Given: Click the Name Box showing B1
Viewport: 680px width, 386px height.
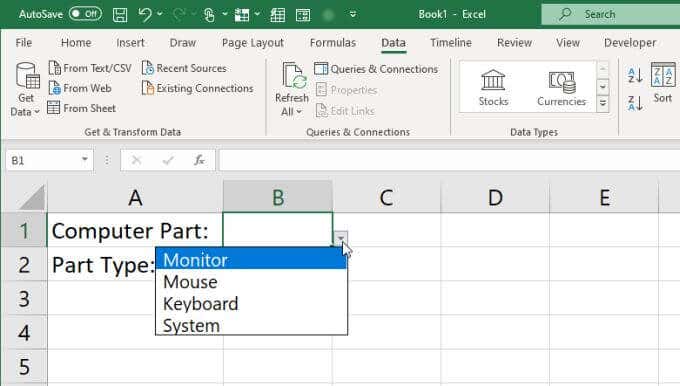Looking at the screenshot, I should point(42,160).
